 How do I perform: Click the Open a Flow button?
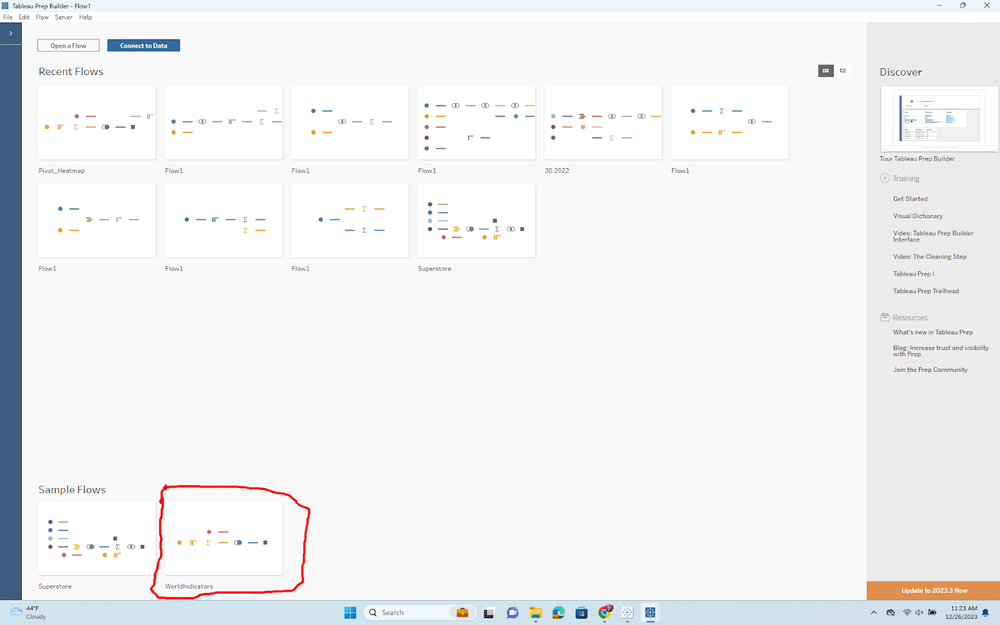coord(68,45)
